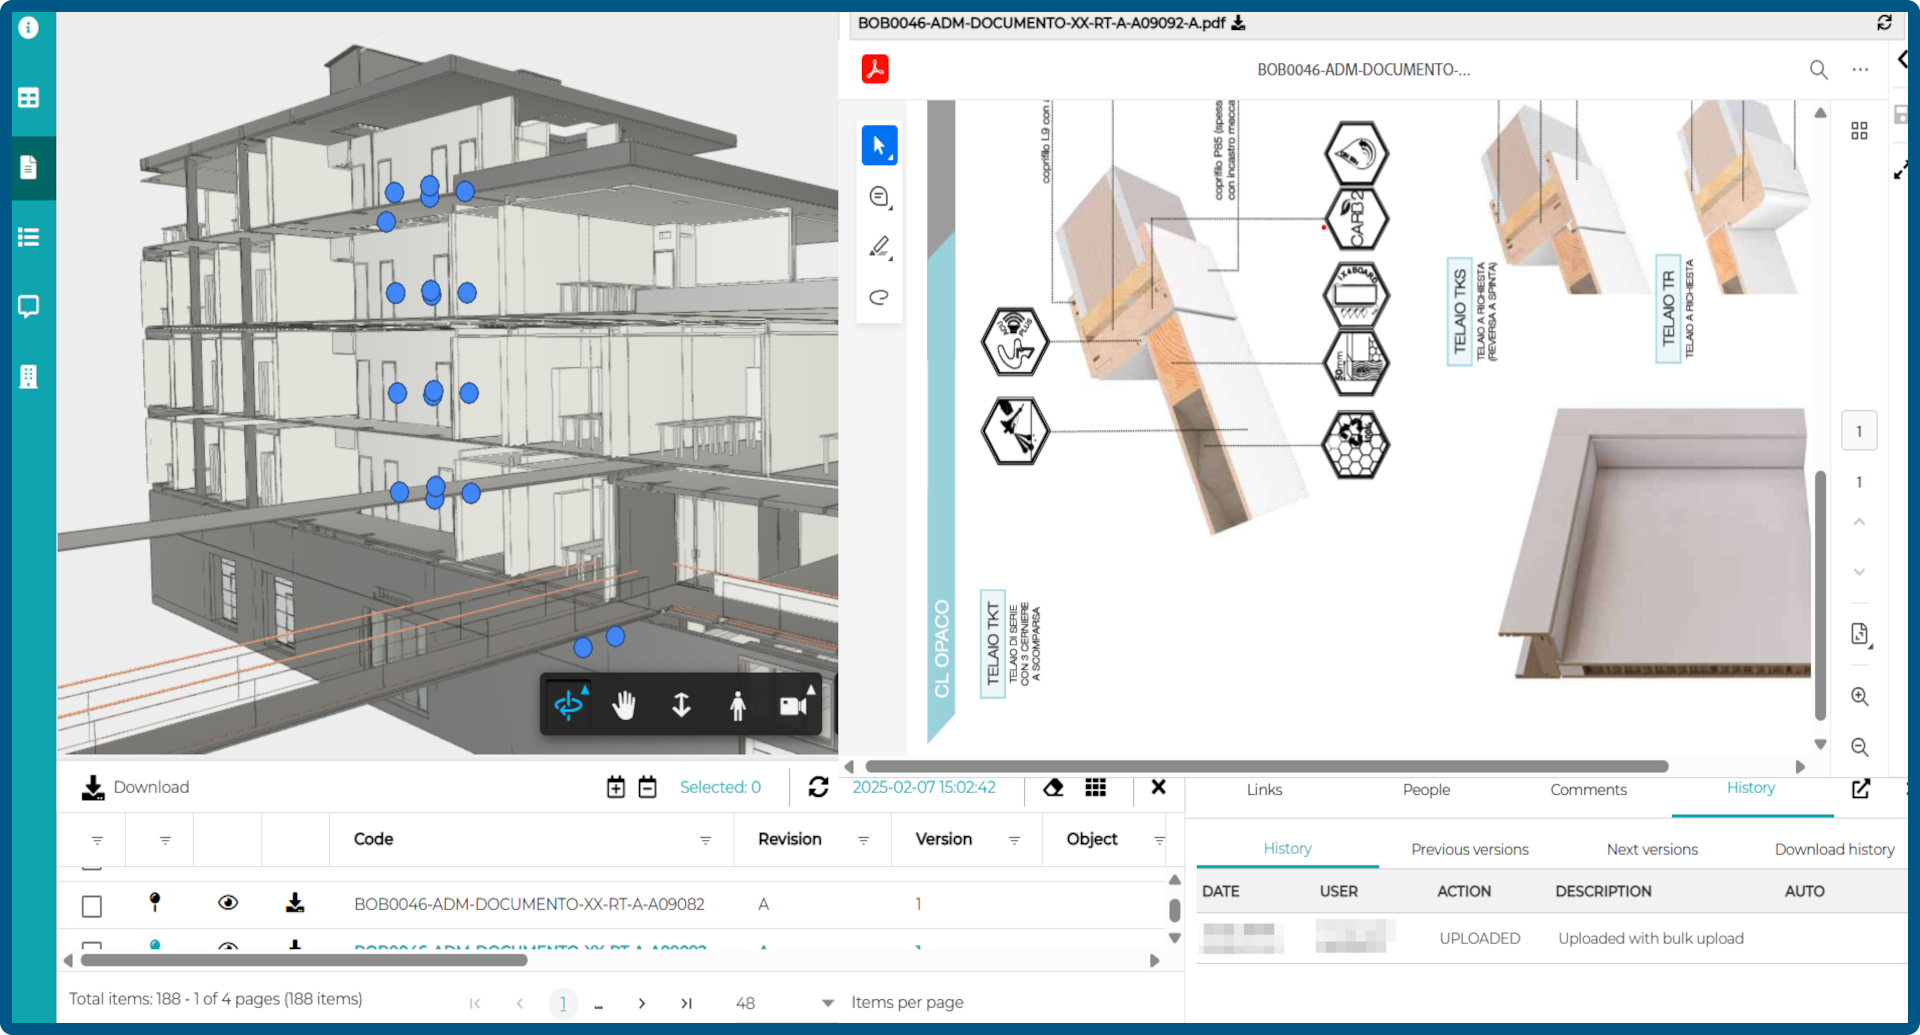Image resolution: width=1920 pixels, height=1035 pixels.
Task: Activate the walk-through person mode
Action: [737, 704]
